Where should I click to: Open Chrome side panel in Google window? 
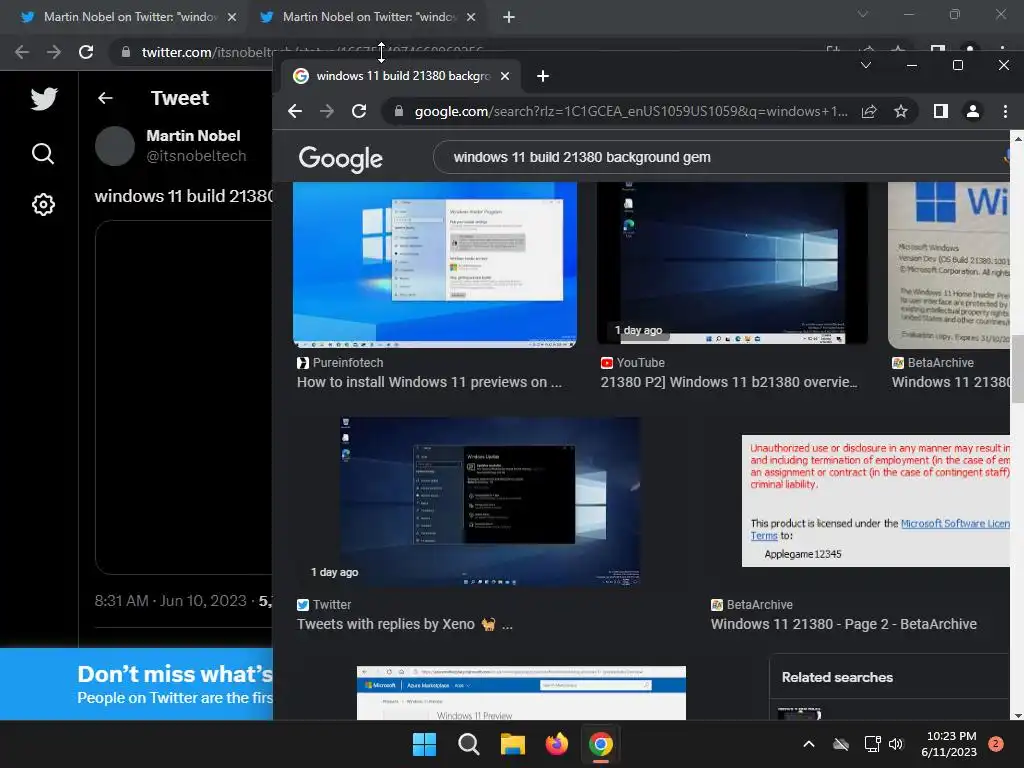coord(940,112)
